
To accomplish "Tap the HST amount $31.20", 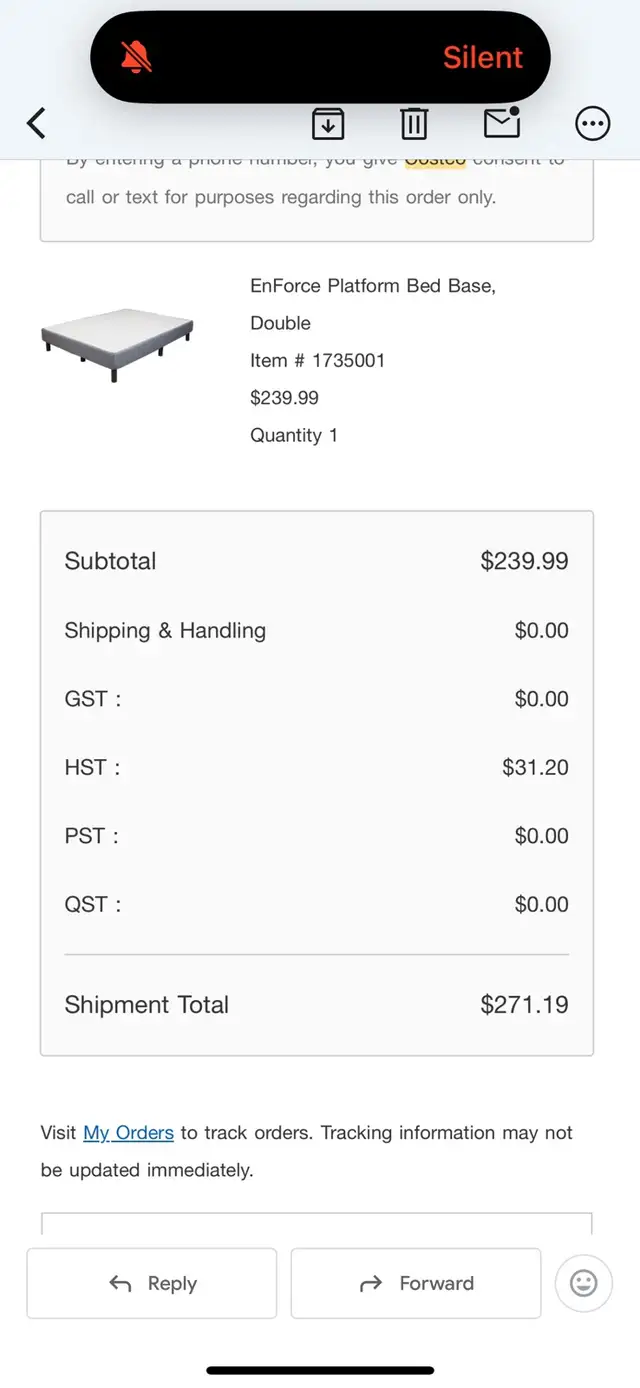I will (535, 767).
